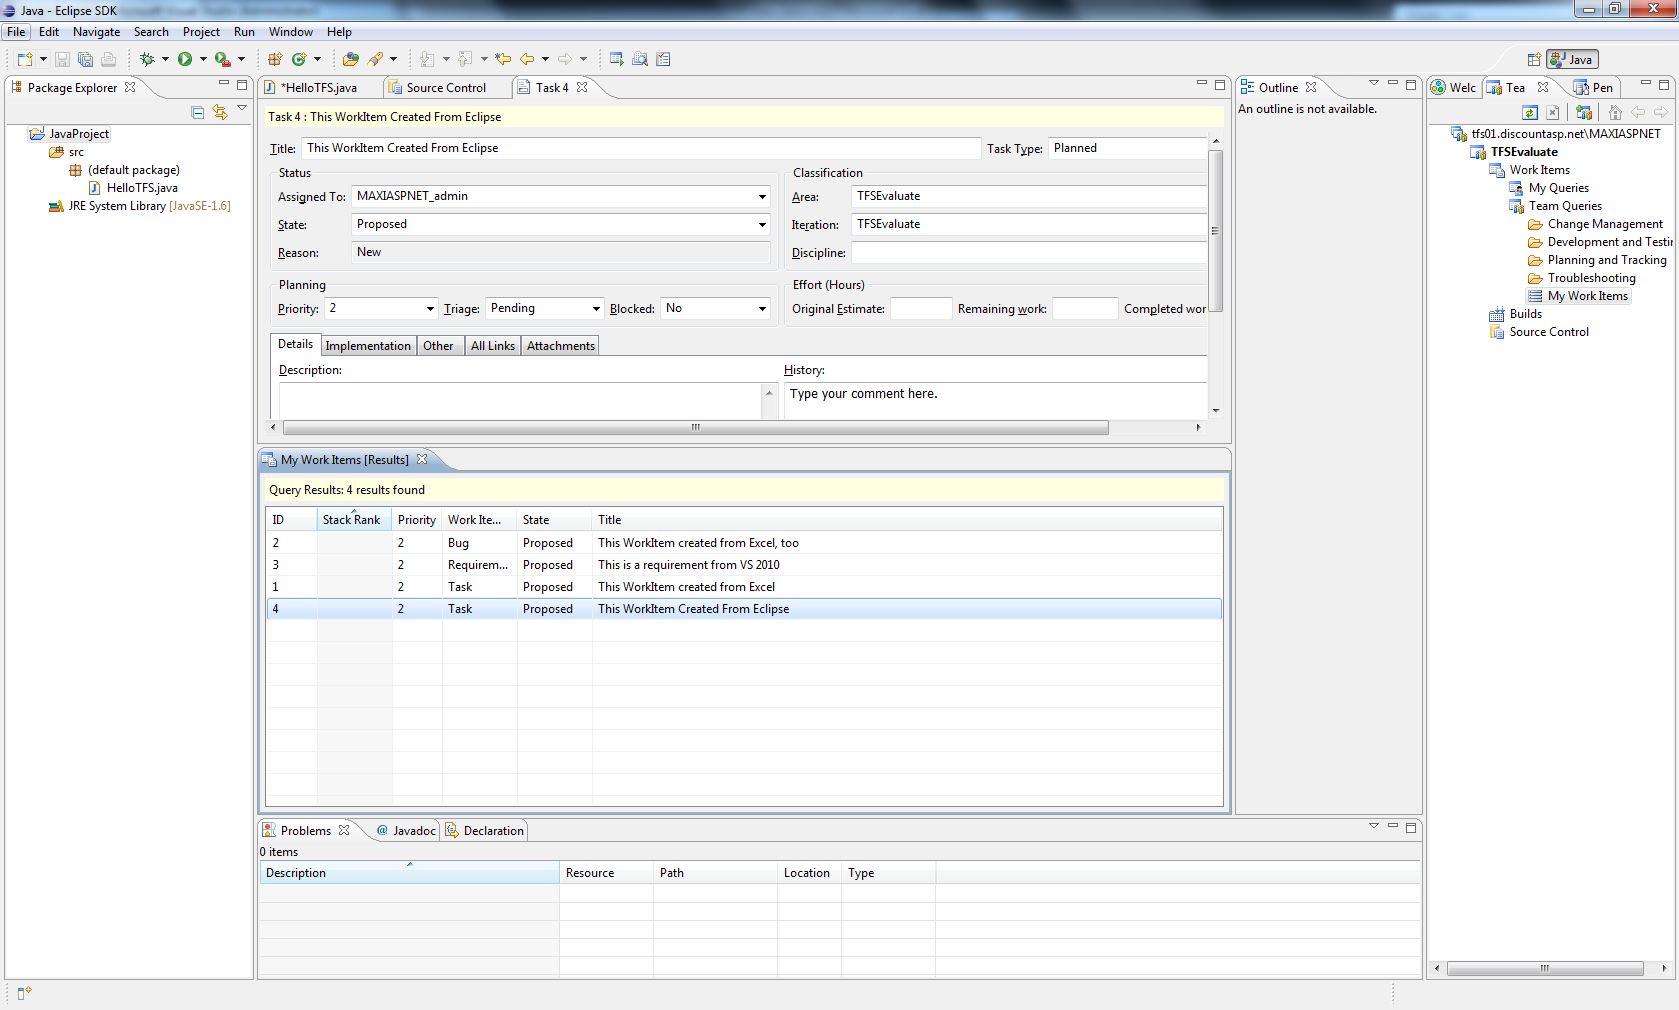Select the Bug row with ID 2

point(744,543)
